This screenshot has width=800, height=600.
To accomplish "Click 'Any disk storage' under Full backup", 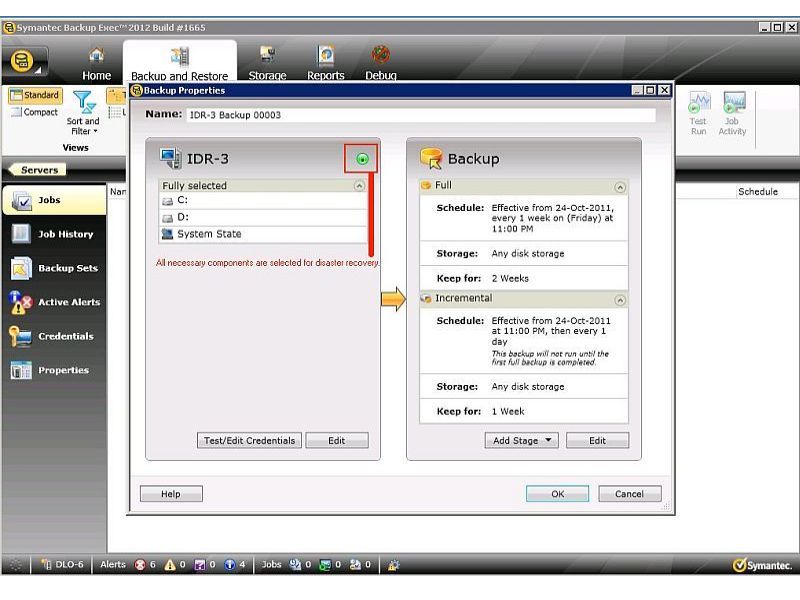I will [528, 254].
